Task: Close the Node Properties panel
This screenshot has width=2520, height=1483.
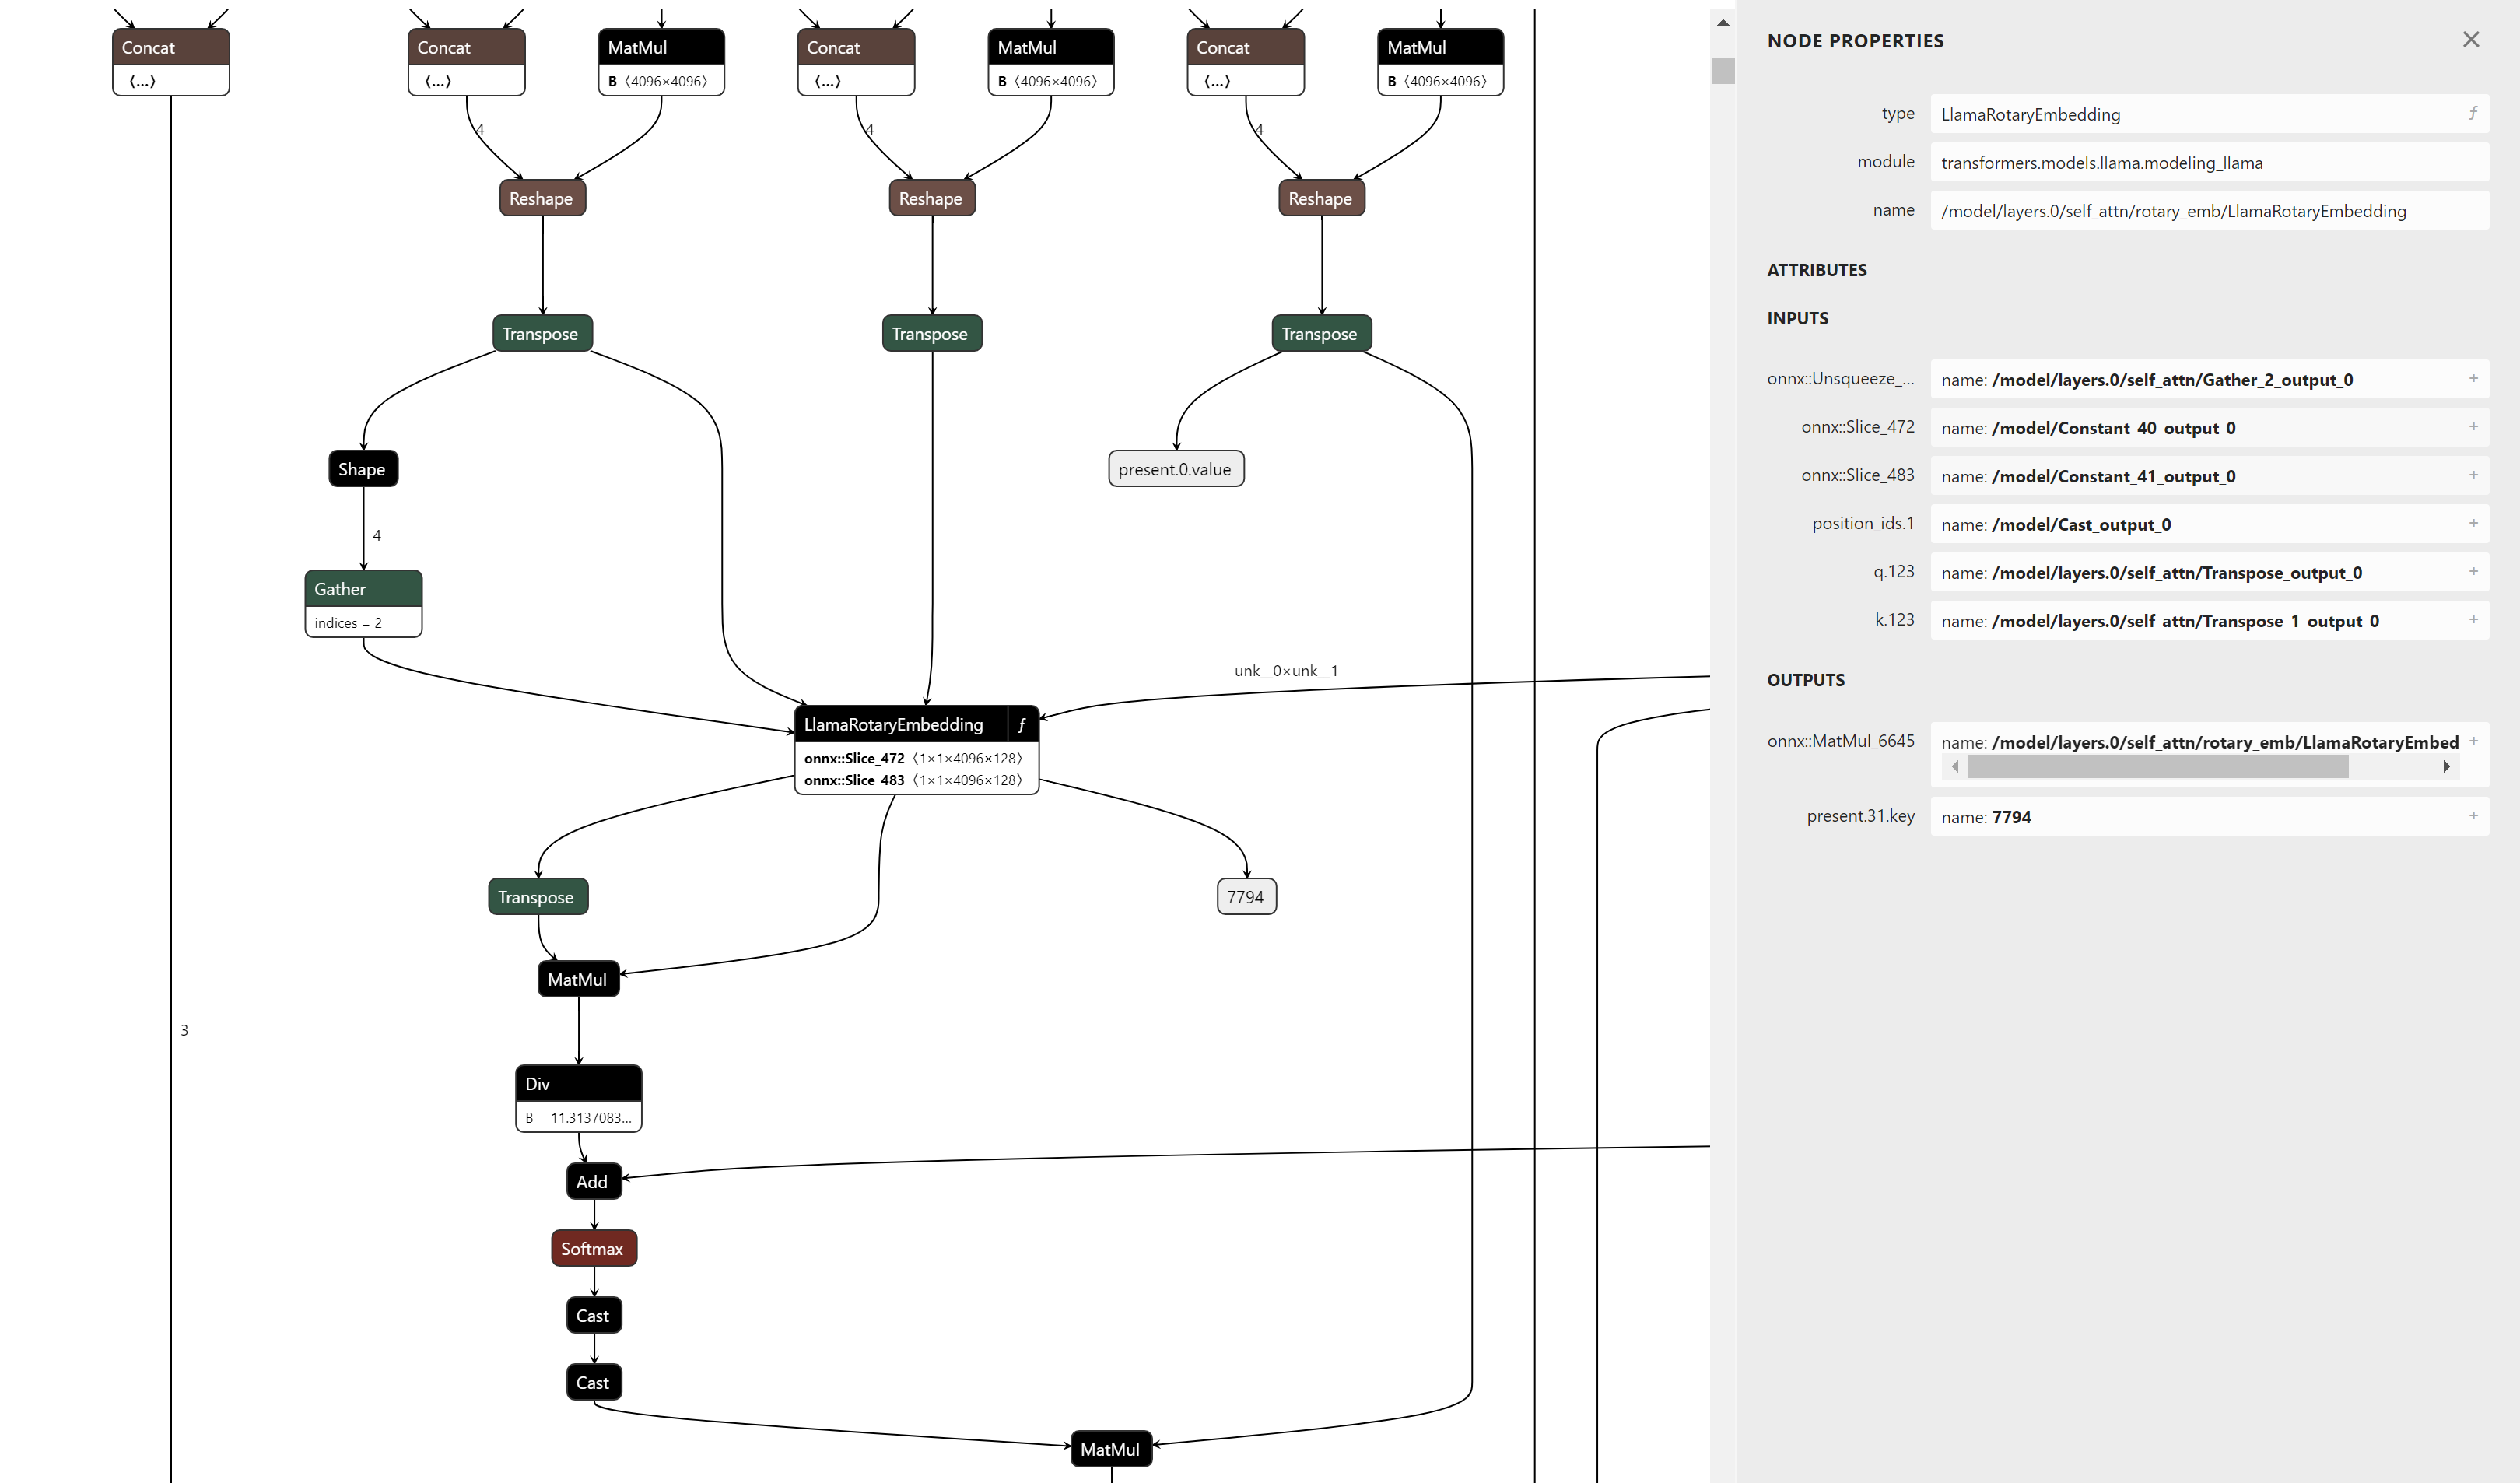Action: (2470, 40)
